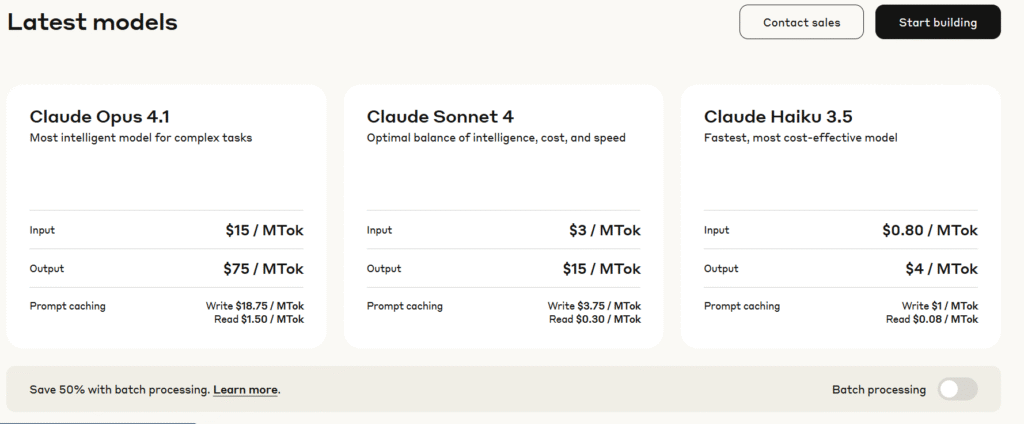Click the Opus 4.1 Prompt caching label

click(x=67, y=306)
